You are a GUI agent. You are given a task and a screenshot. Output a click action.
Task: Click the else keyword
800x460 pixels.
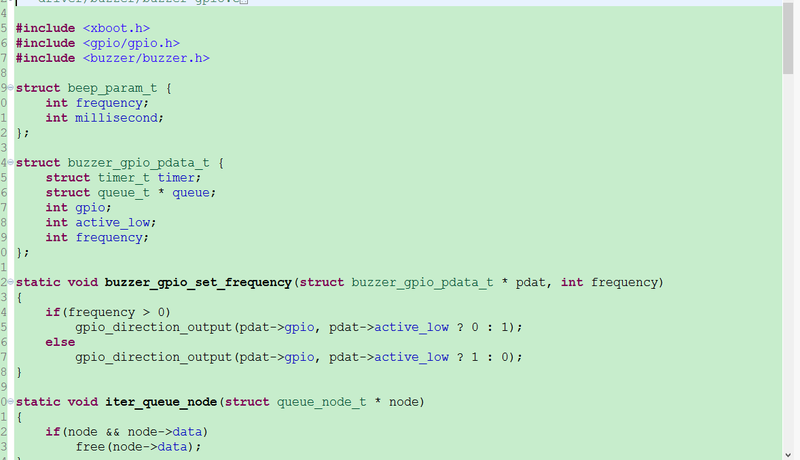coord(60,342)
